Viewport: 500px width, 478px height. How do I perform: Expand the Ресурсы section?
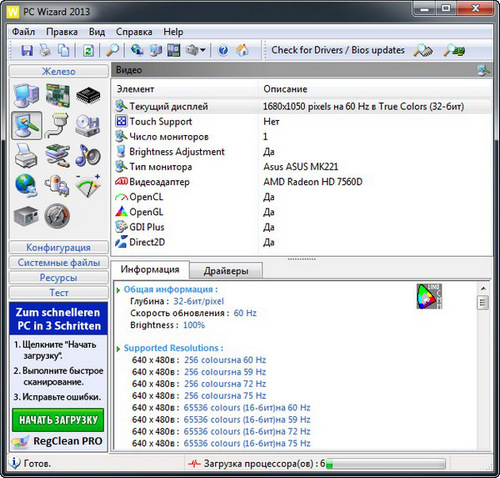click(59, 278)
